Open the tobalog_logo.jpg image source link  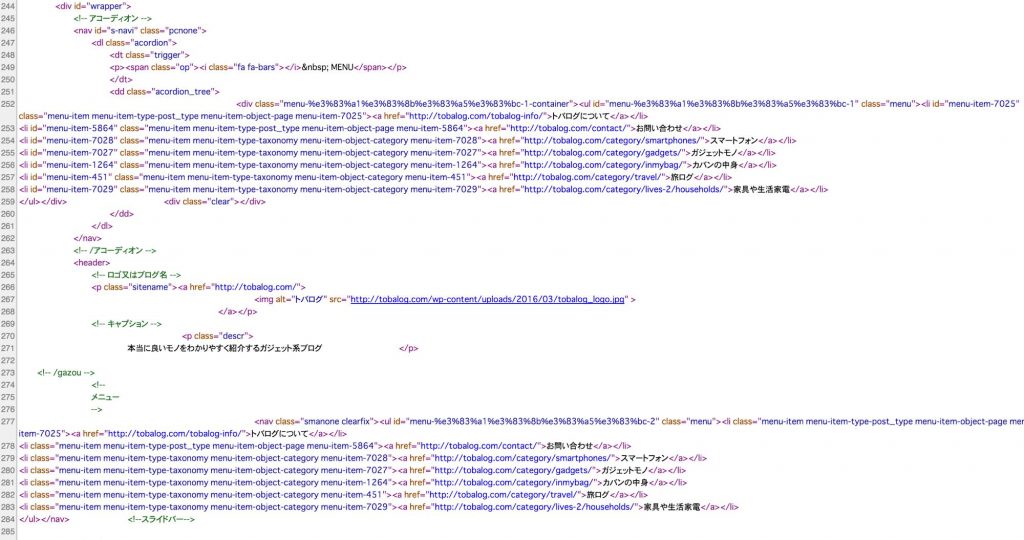point(487,298)
